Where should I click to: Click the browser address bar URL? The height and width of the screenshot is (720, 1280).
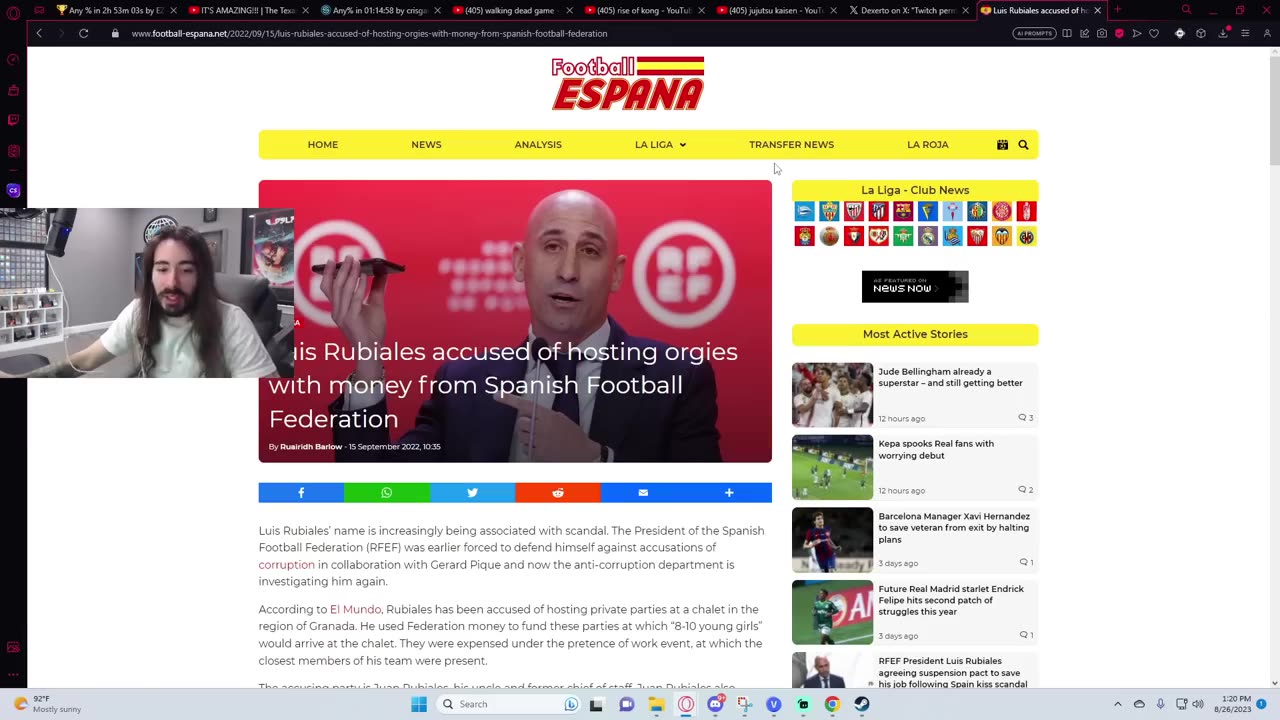pyautogui.click(x=369, y=33)
